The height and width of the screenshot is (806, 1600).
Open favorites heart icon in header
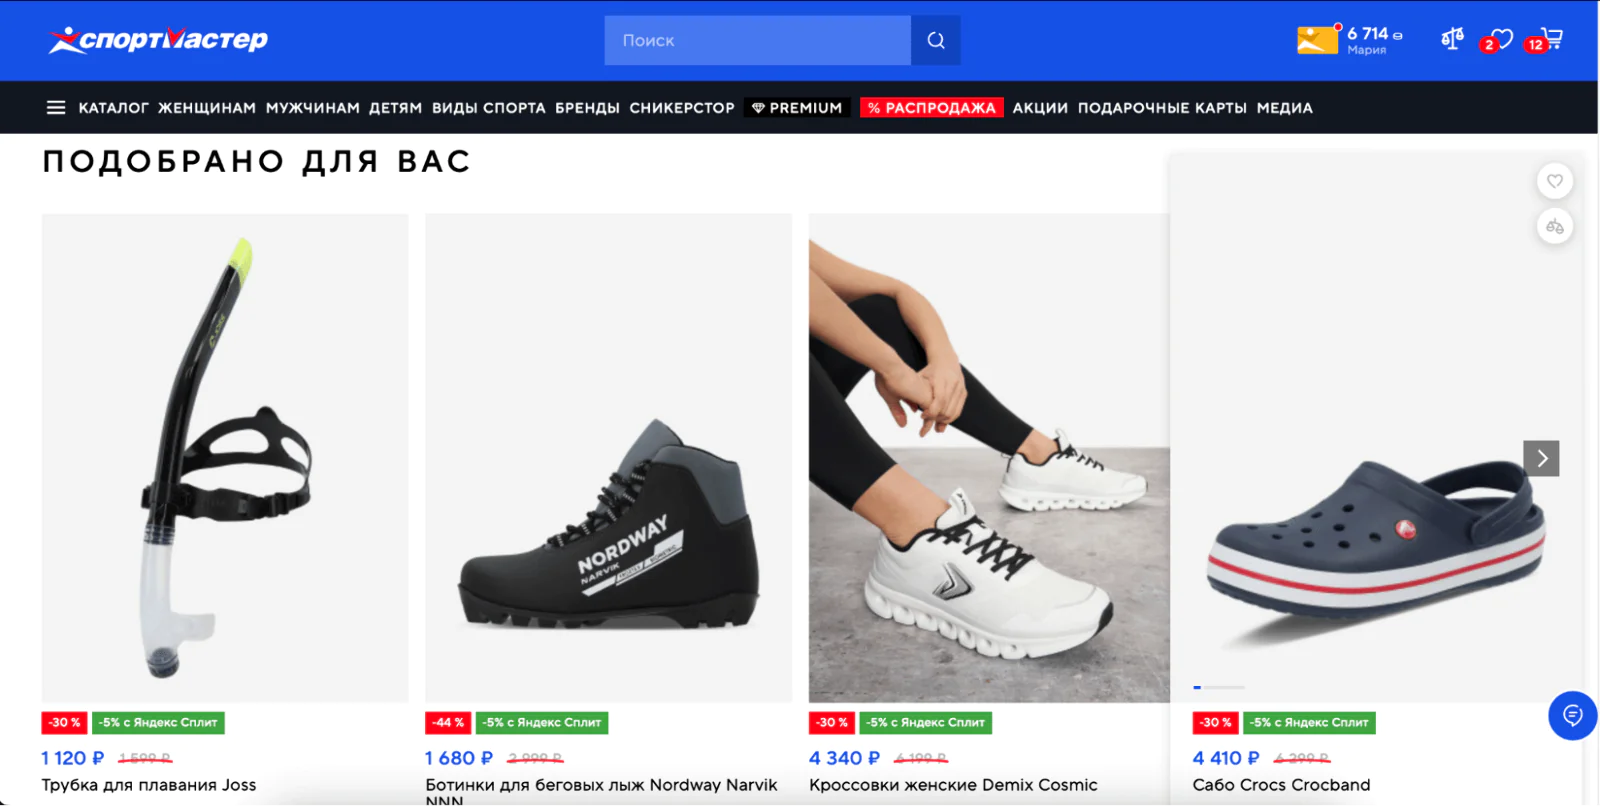[1500, 39]
